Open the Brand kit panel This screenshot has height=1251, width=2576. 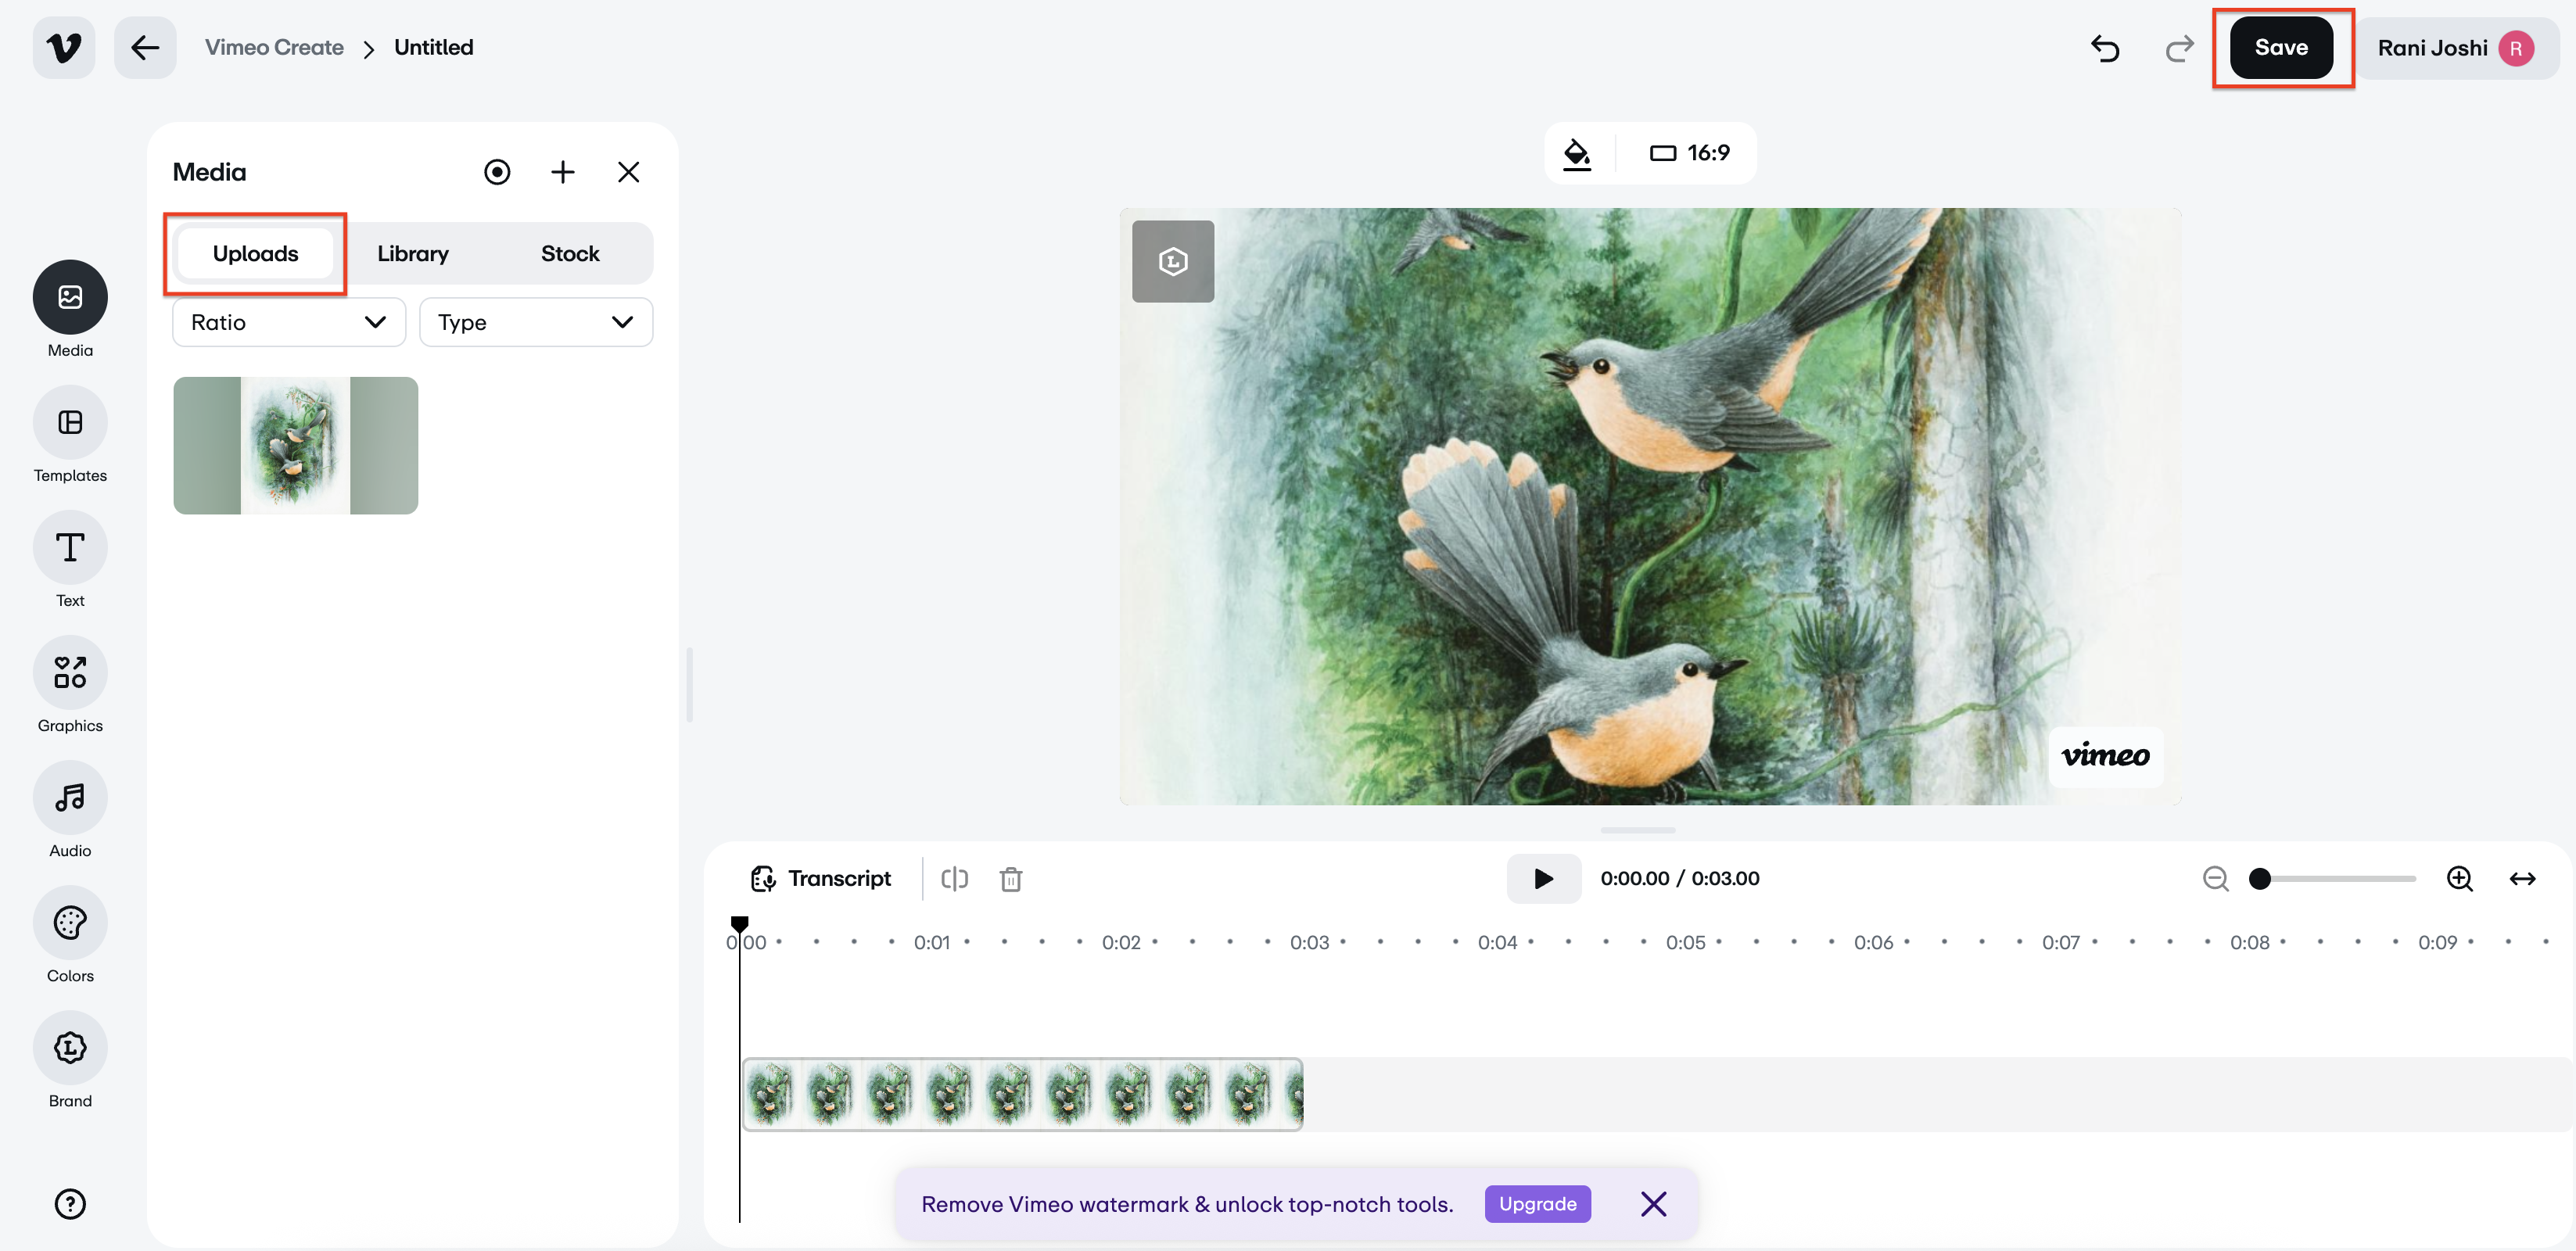[x=70, y=1048]
